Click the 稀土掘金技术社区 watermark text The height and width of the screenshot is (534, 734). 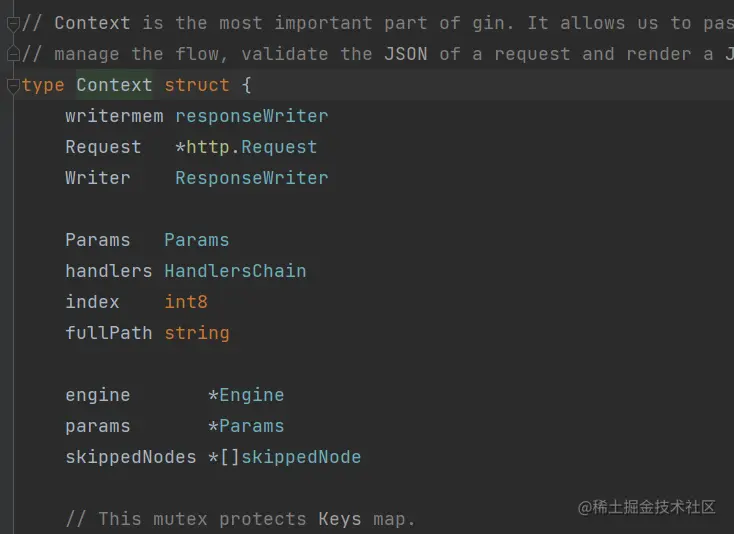(654, 507)
